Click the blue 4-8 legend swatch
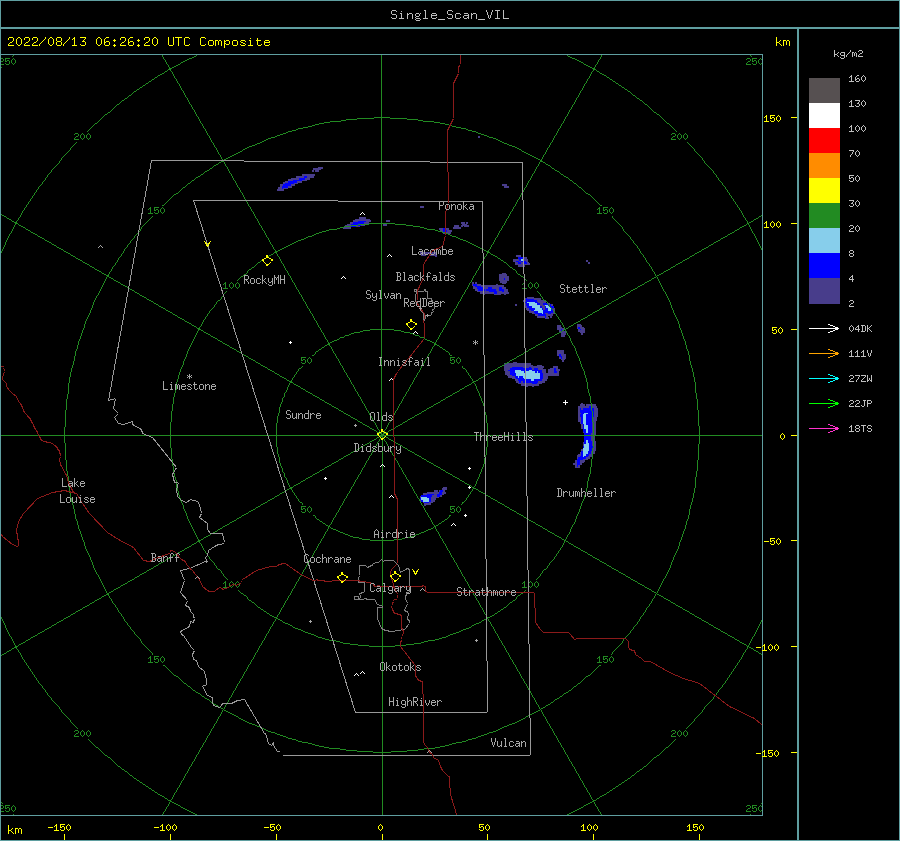The height and width of the screenshot is (841, 900). [824, 265]
